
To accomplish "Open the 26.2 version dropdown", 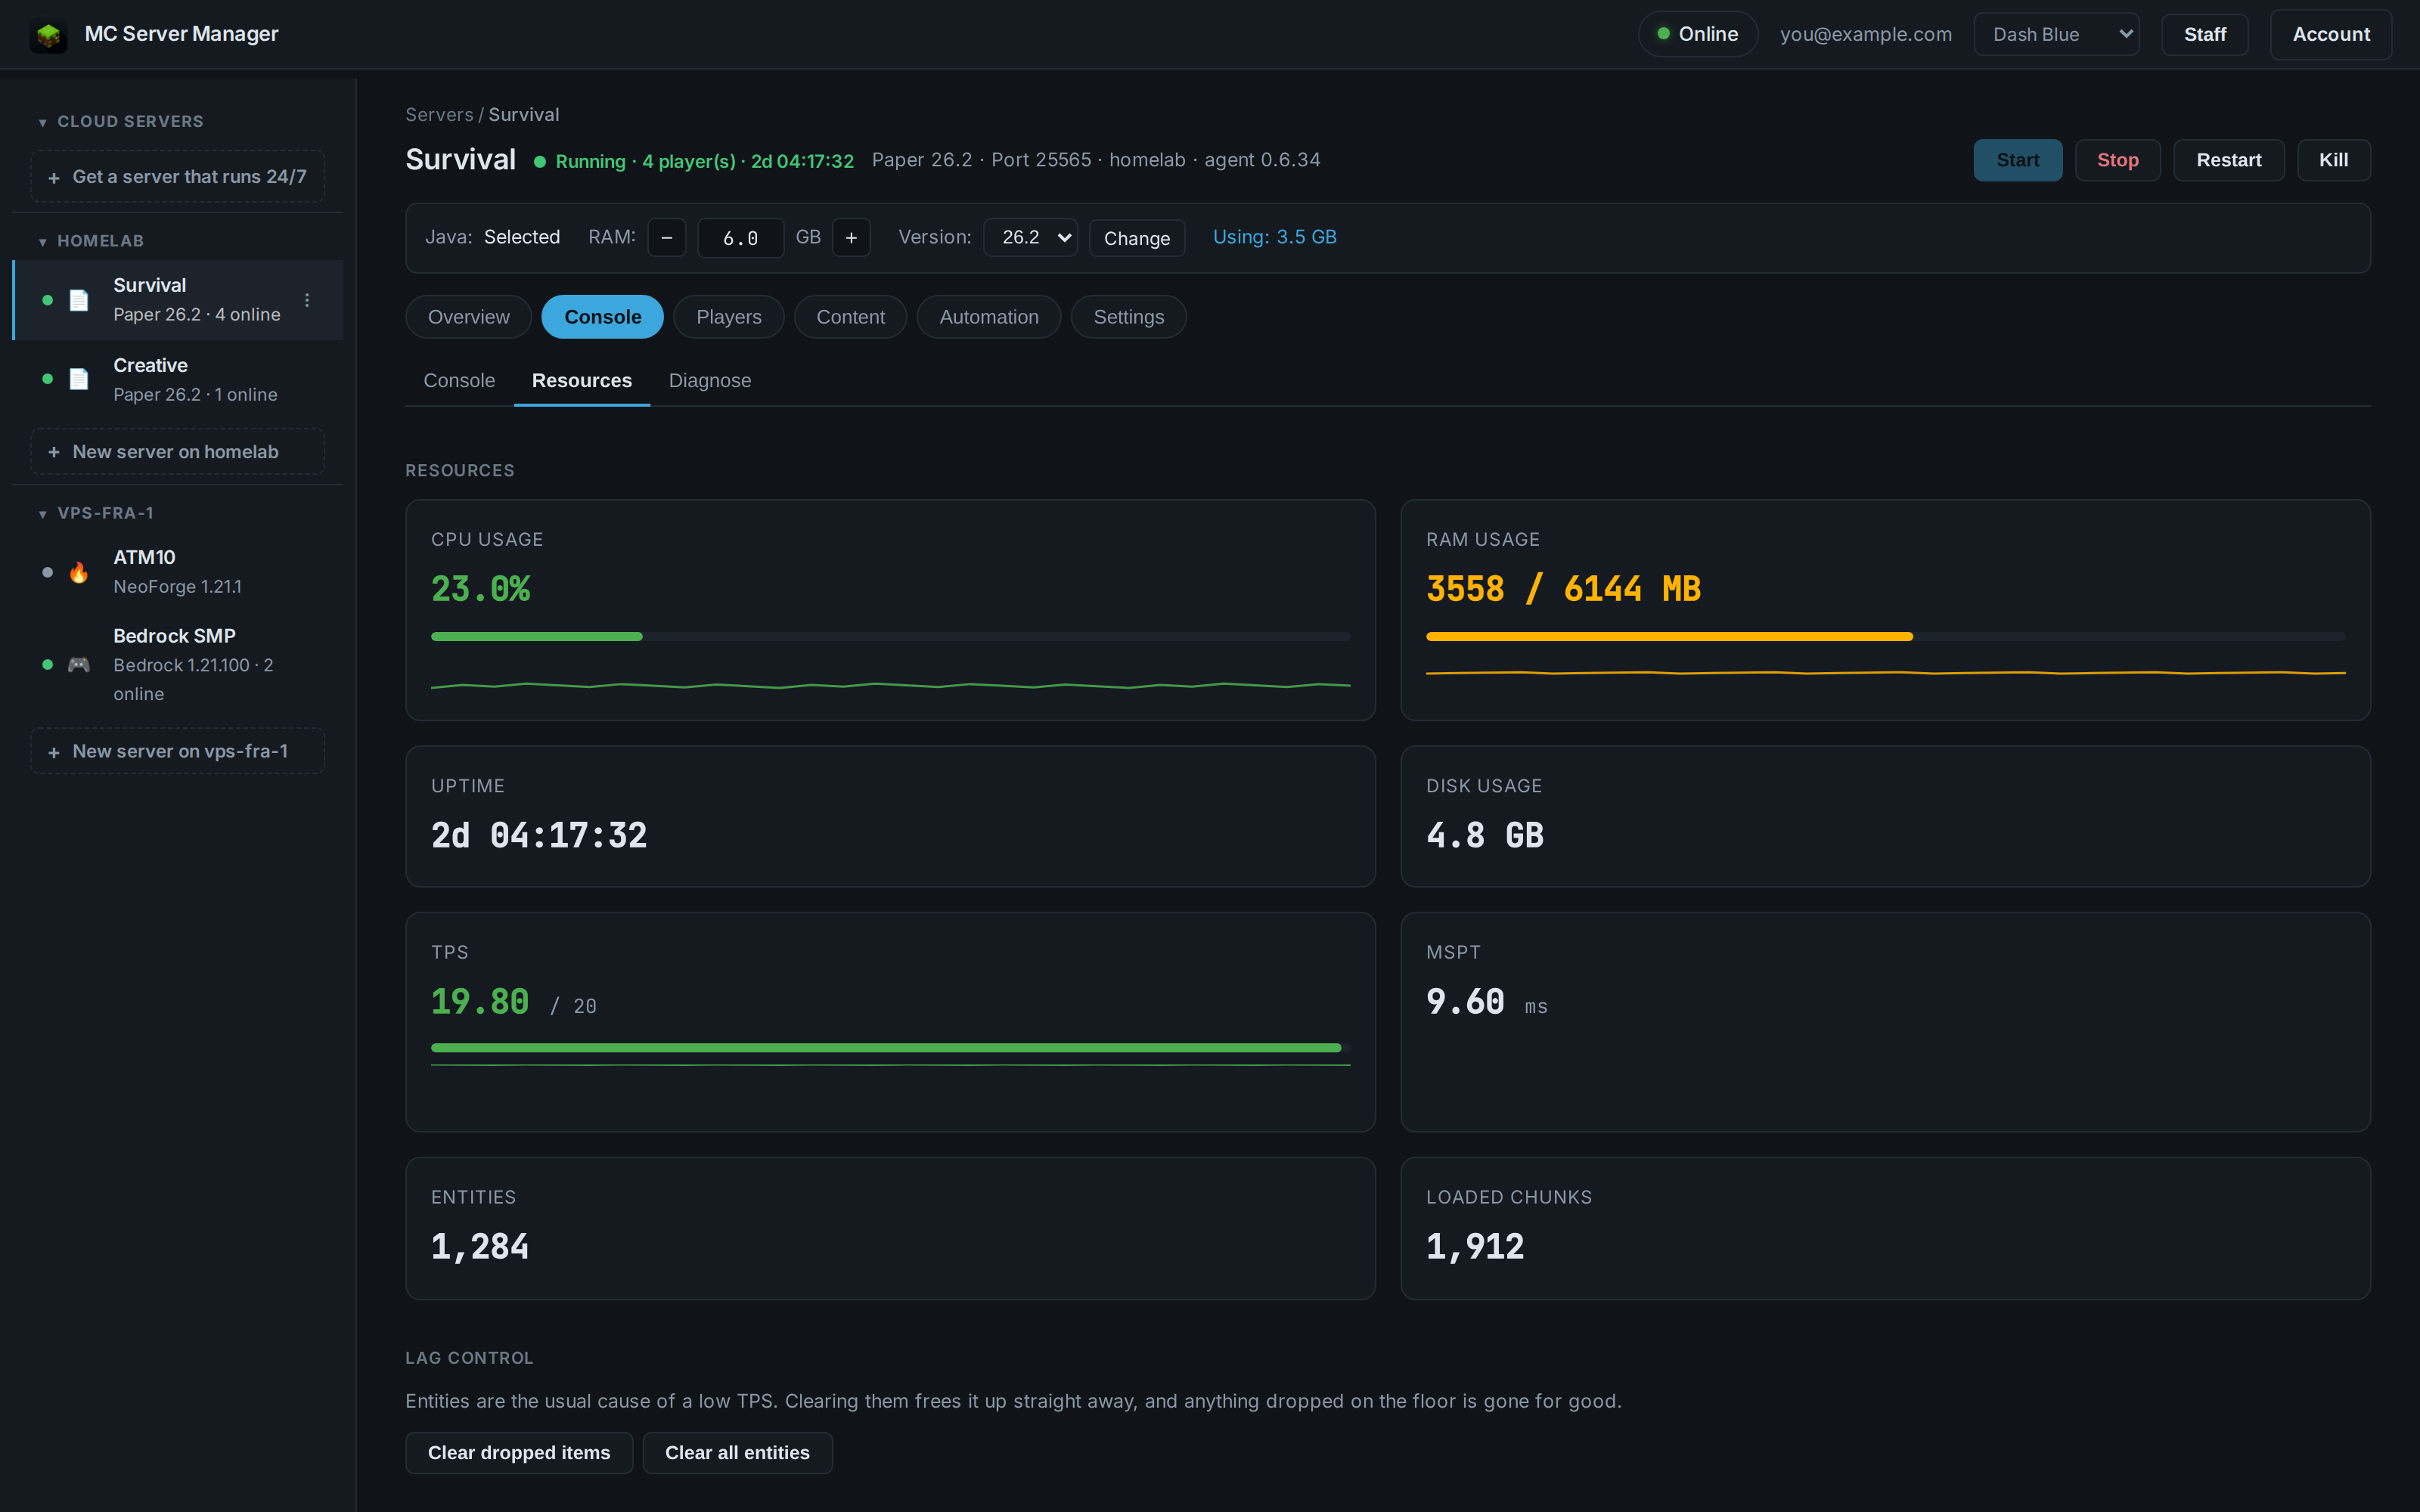I will pyautogui.click(x=1030, y=237).
